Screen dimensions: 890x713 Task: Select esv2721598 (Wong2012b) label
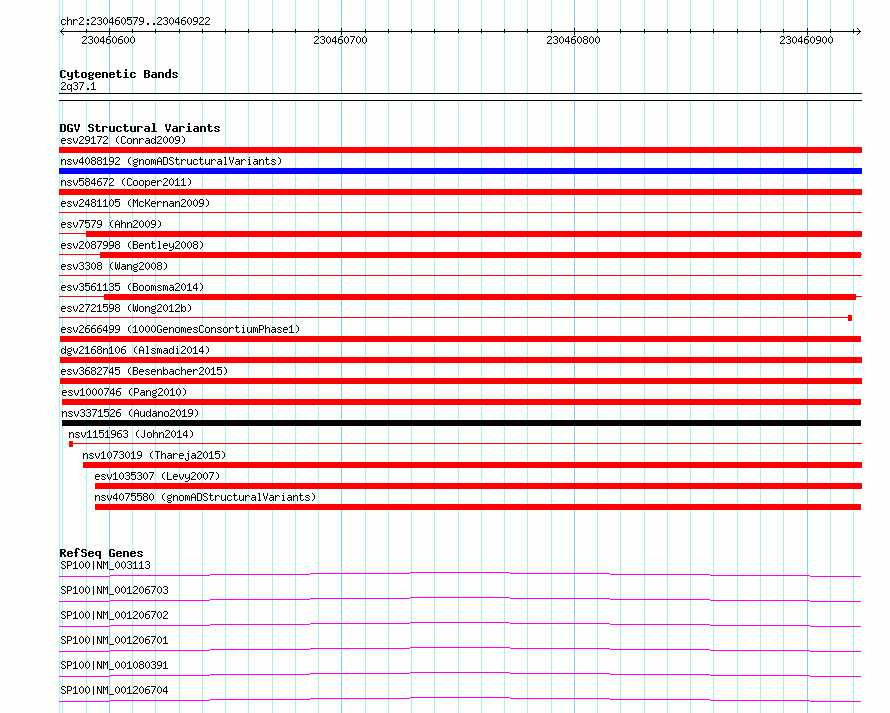point(126,308)
